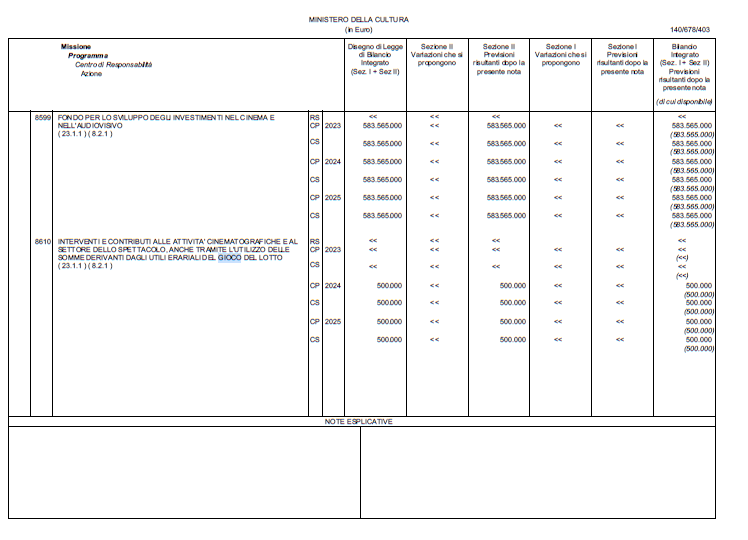Viewport: 748px width, 540px height.
Task: Click the Disegno di Legge column header
Action: tap(375, 59)
